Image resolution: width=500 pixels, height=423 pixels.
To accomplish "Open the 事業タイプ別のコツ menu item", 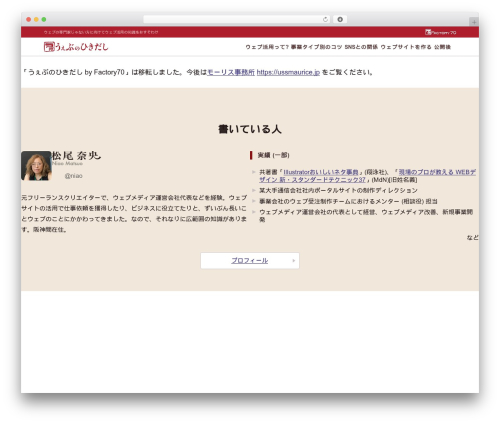I will point(316,47).
